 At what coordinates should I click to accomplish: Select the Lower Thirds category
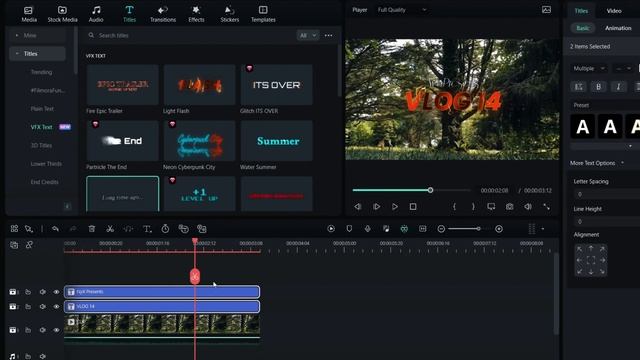coord(46,164)
